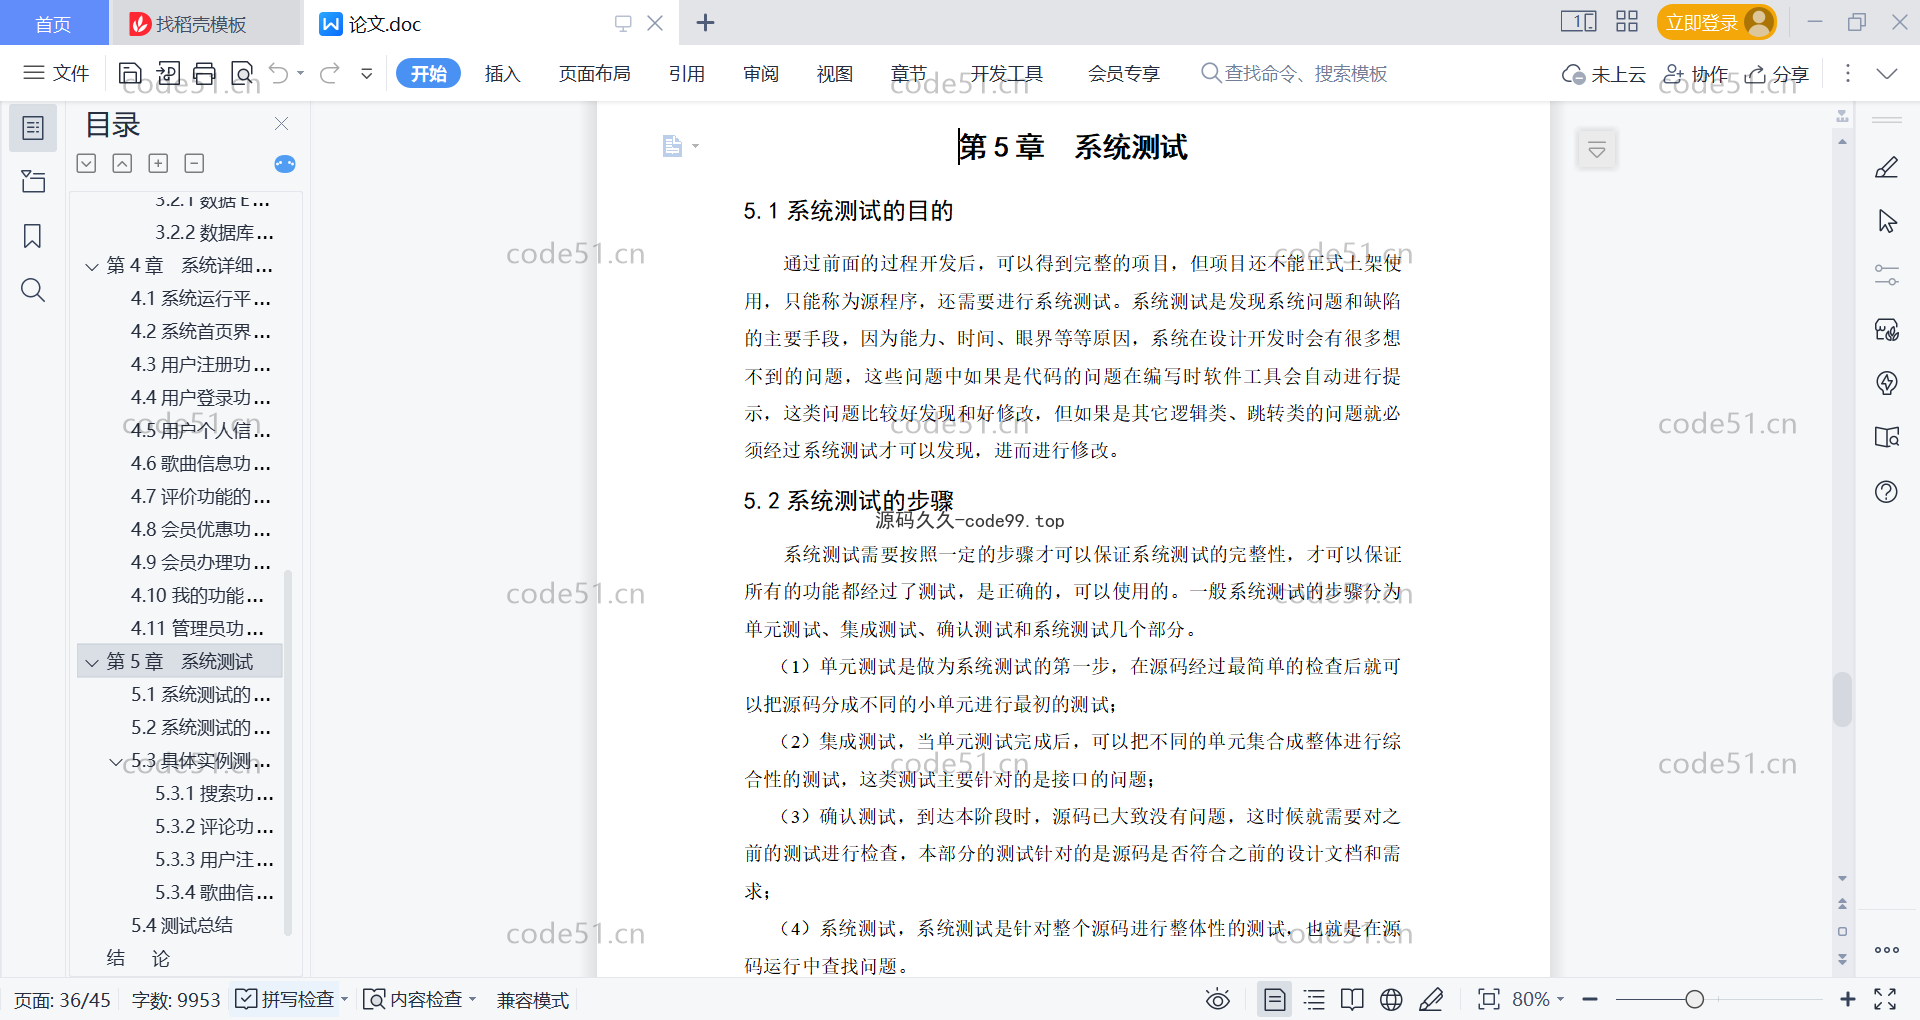Adjust the zoom slider handle
1920x1020 pixels.
1694,999
